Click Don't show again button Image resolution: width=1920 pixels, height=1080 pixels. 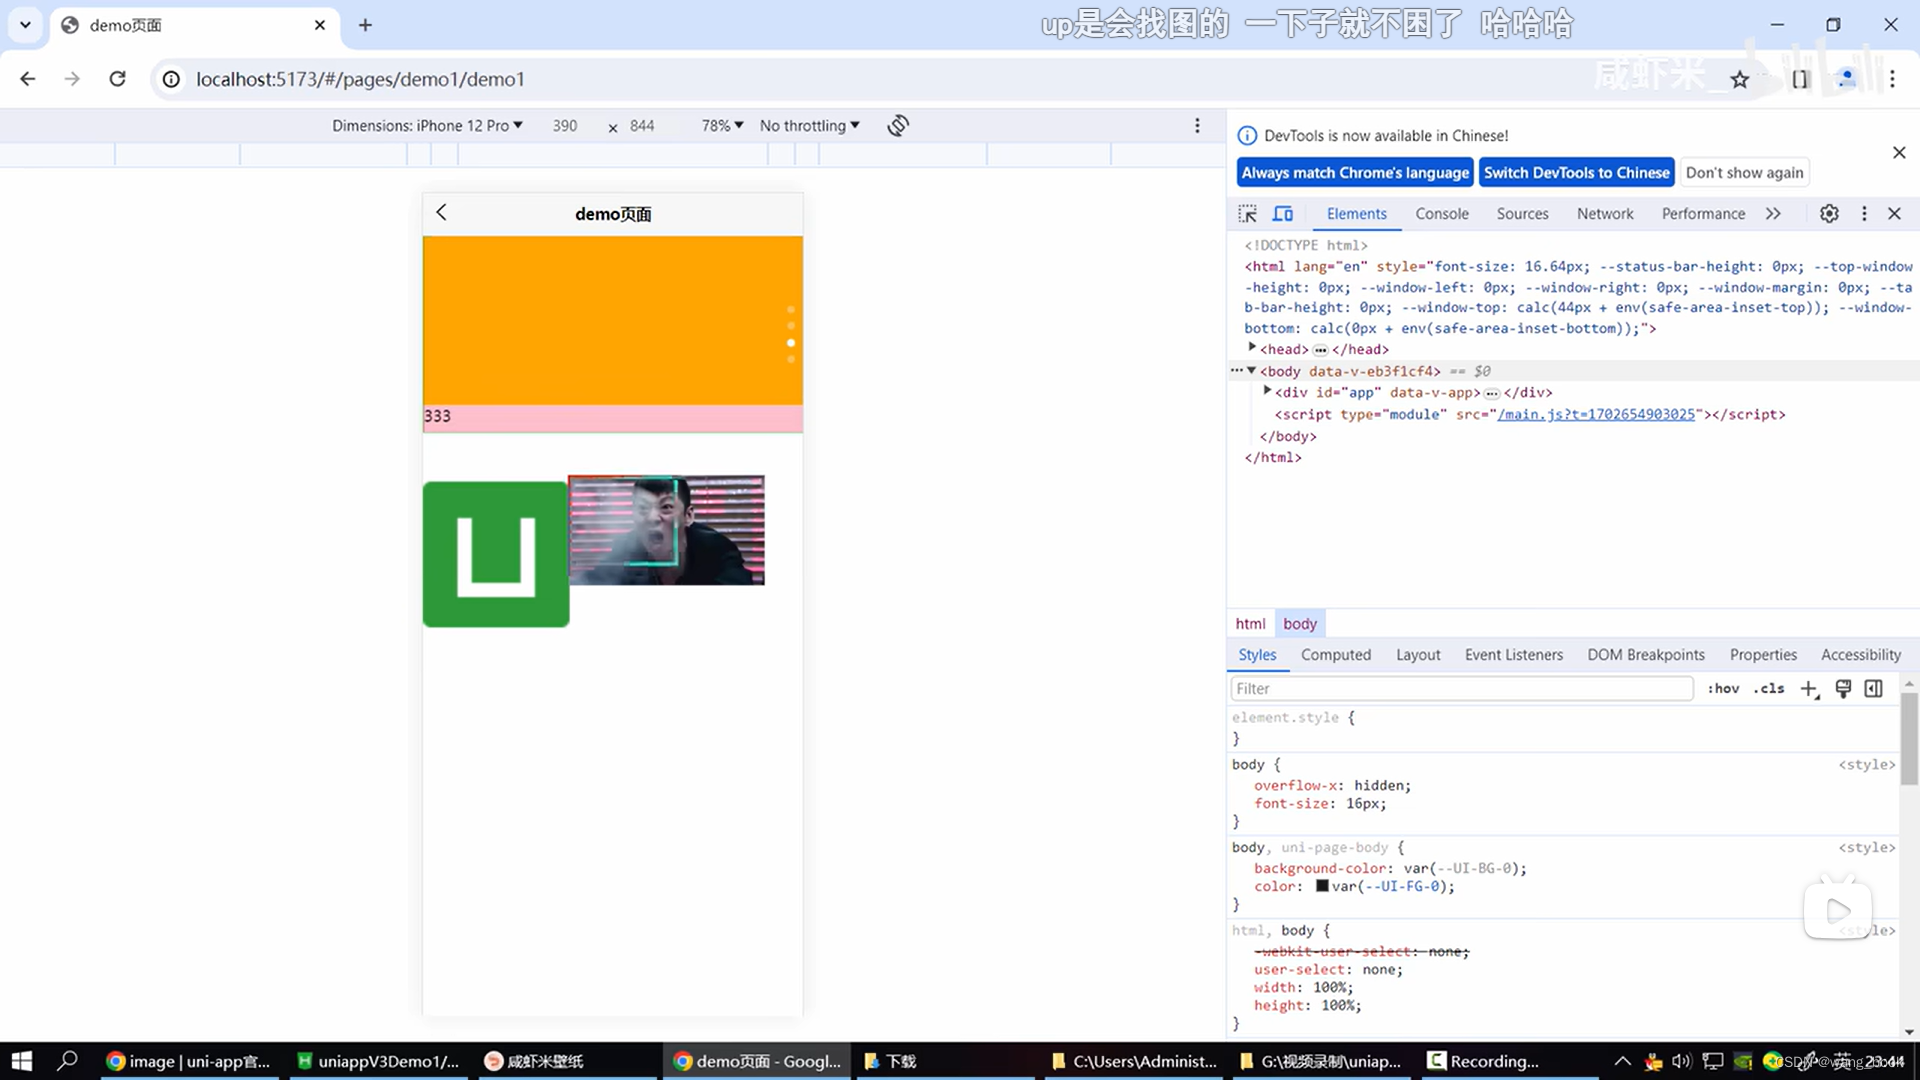1744,172
